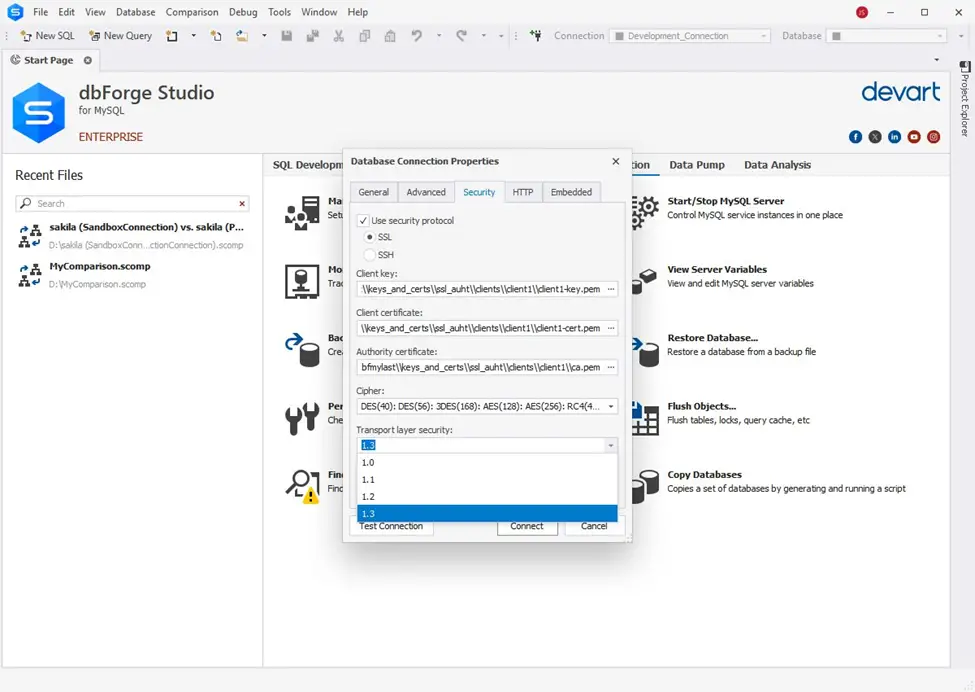Click the Start/Stop MySQL Server link
The width and height of the screenshot is (975, 692).
coord(726,201)
